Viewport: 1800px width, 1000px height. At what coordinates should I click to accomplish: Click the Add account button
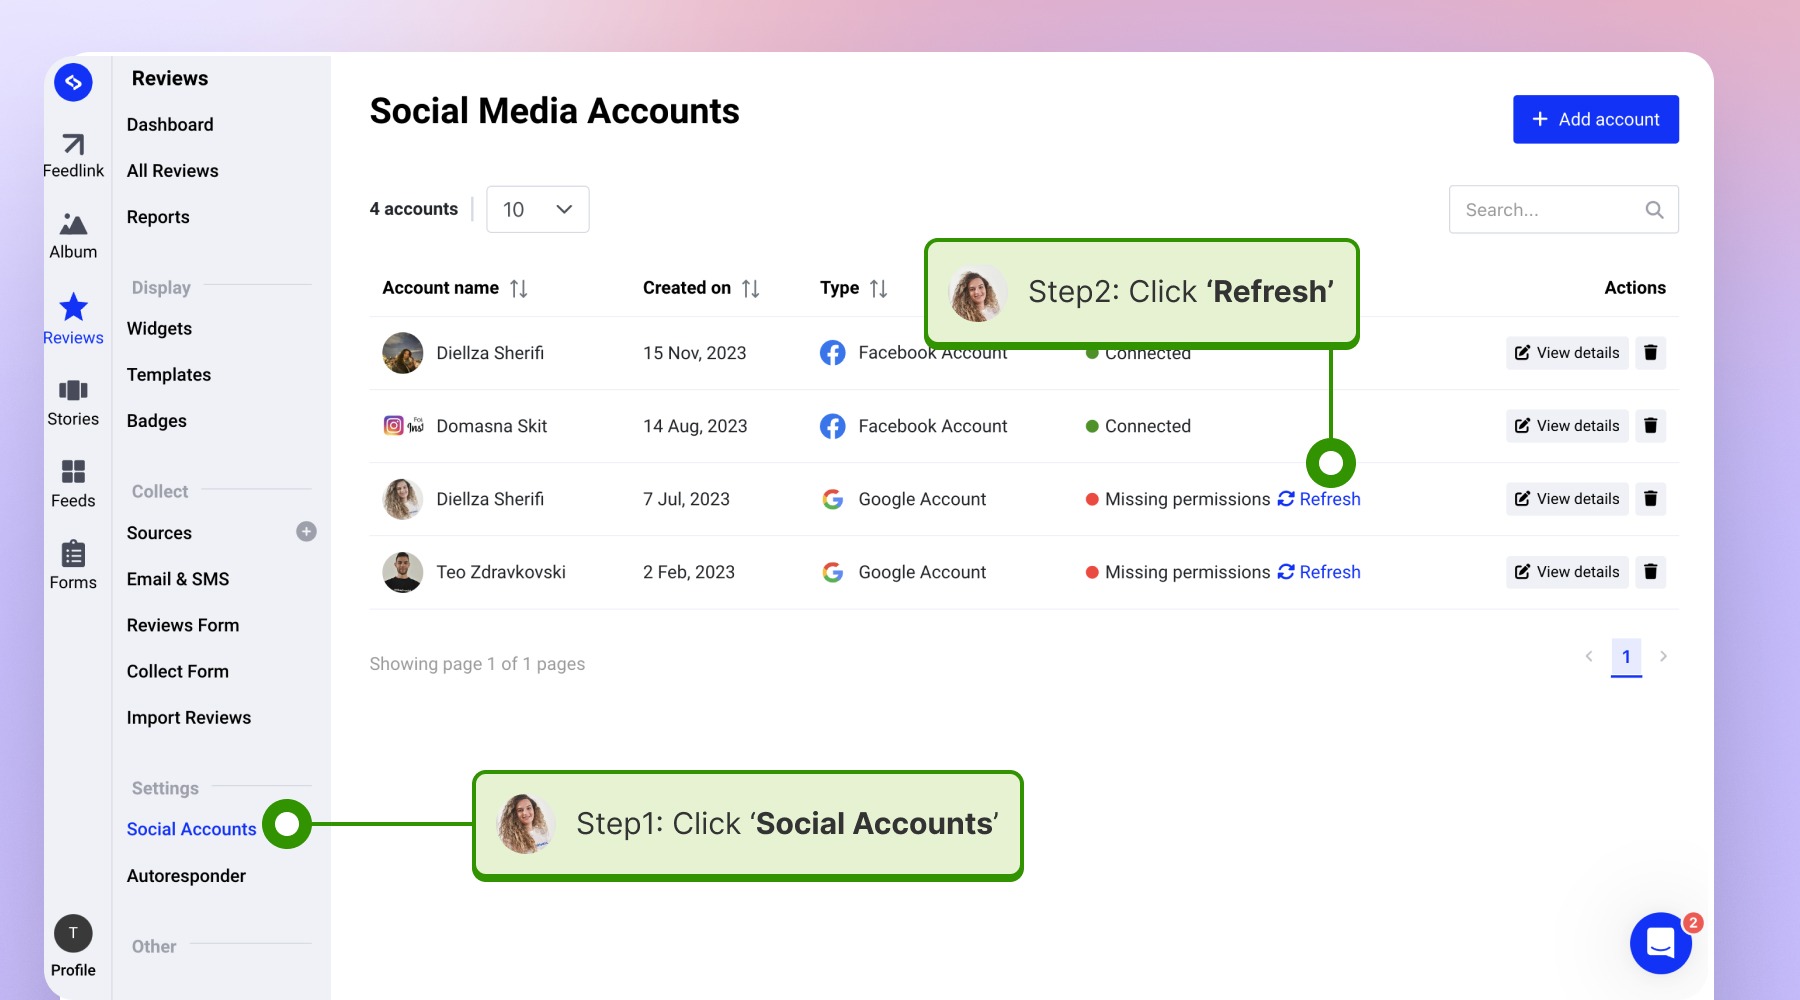coord(1595,119)
